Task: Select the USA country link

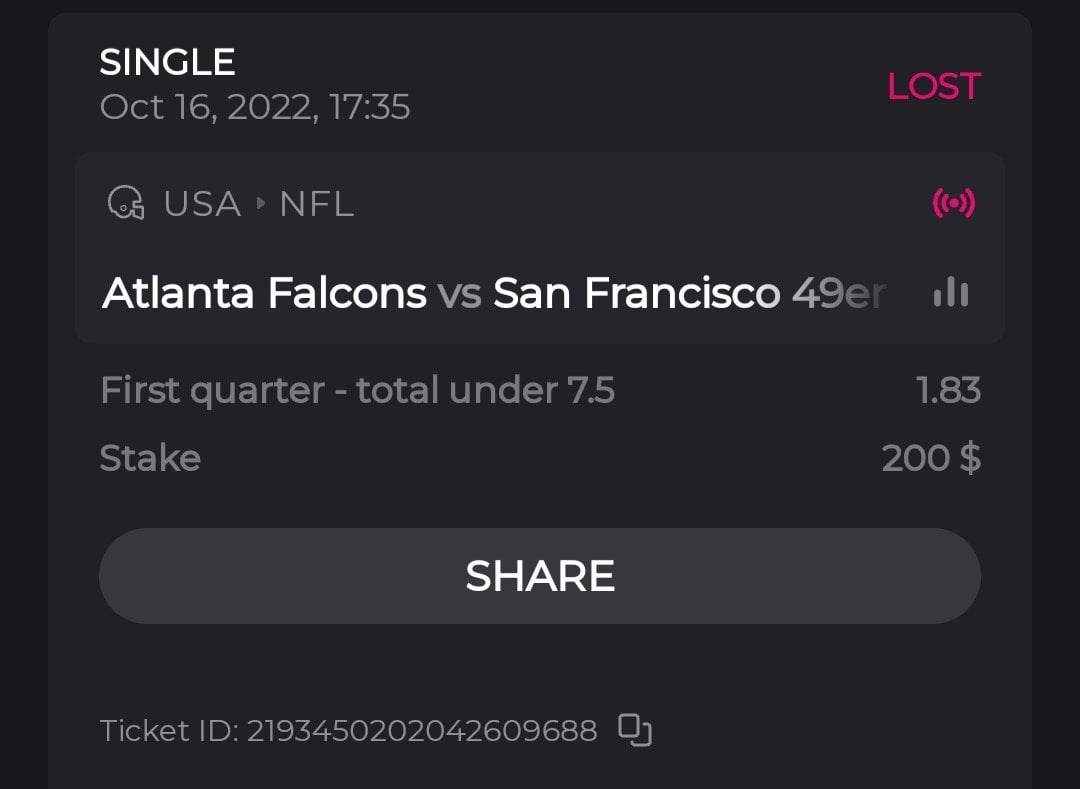Action: (x=202, y=204)
